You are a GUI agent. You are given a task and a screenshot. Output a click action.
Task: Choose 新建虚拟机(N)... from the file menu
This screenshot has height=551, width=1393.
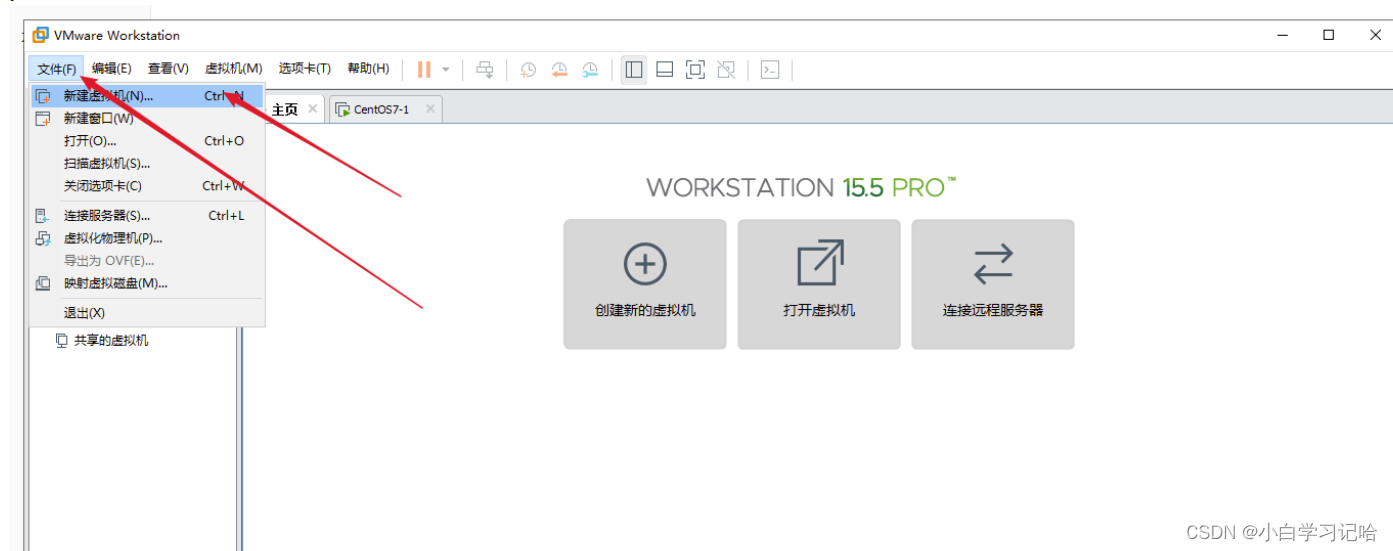[148, 96]
